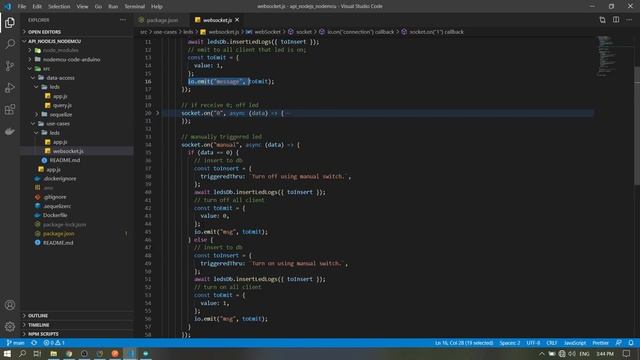Change file encoding via UTF-8

(x=533, y=343)
